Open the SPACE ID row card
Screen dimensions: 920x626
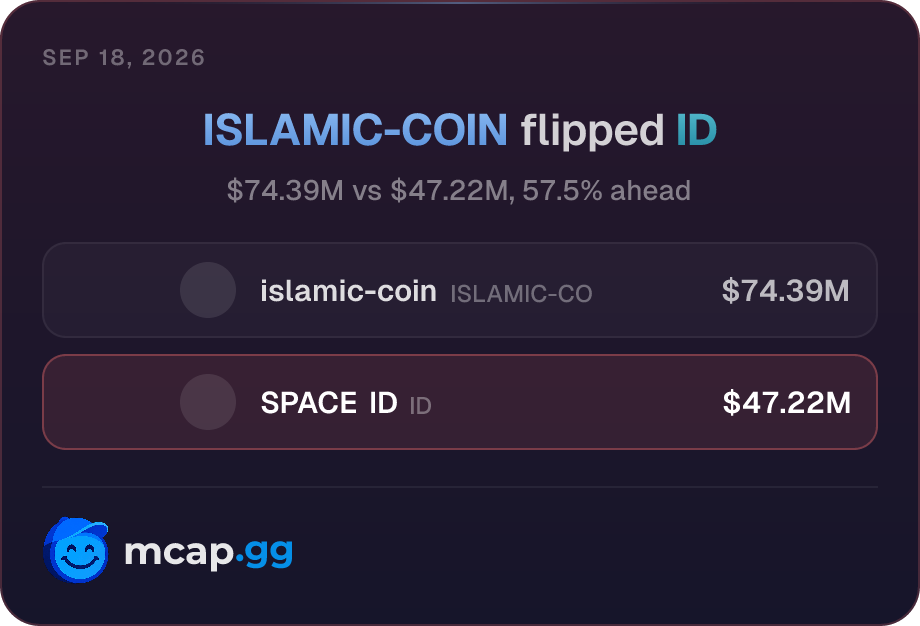(x=460, y=402)
